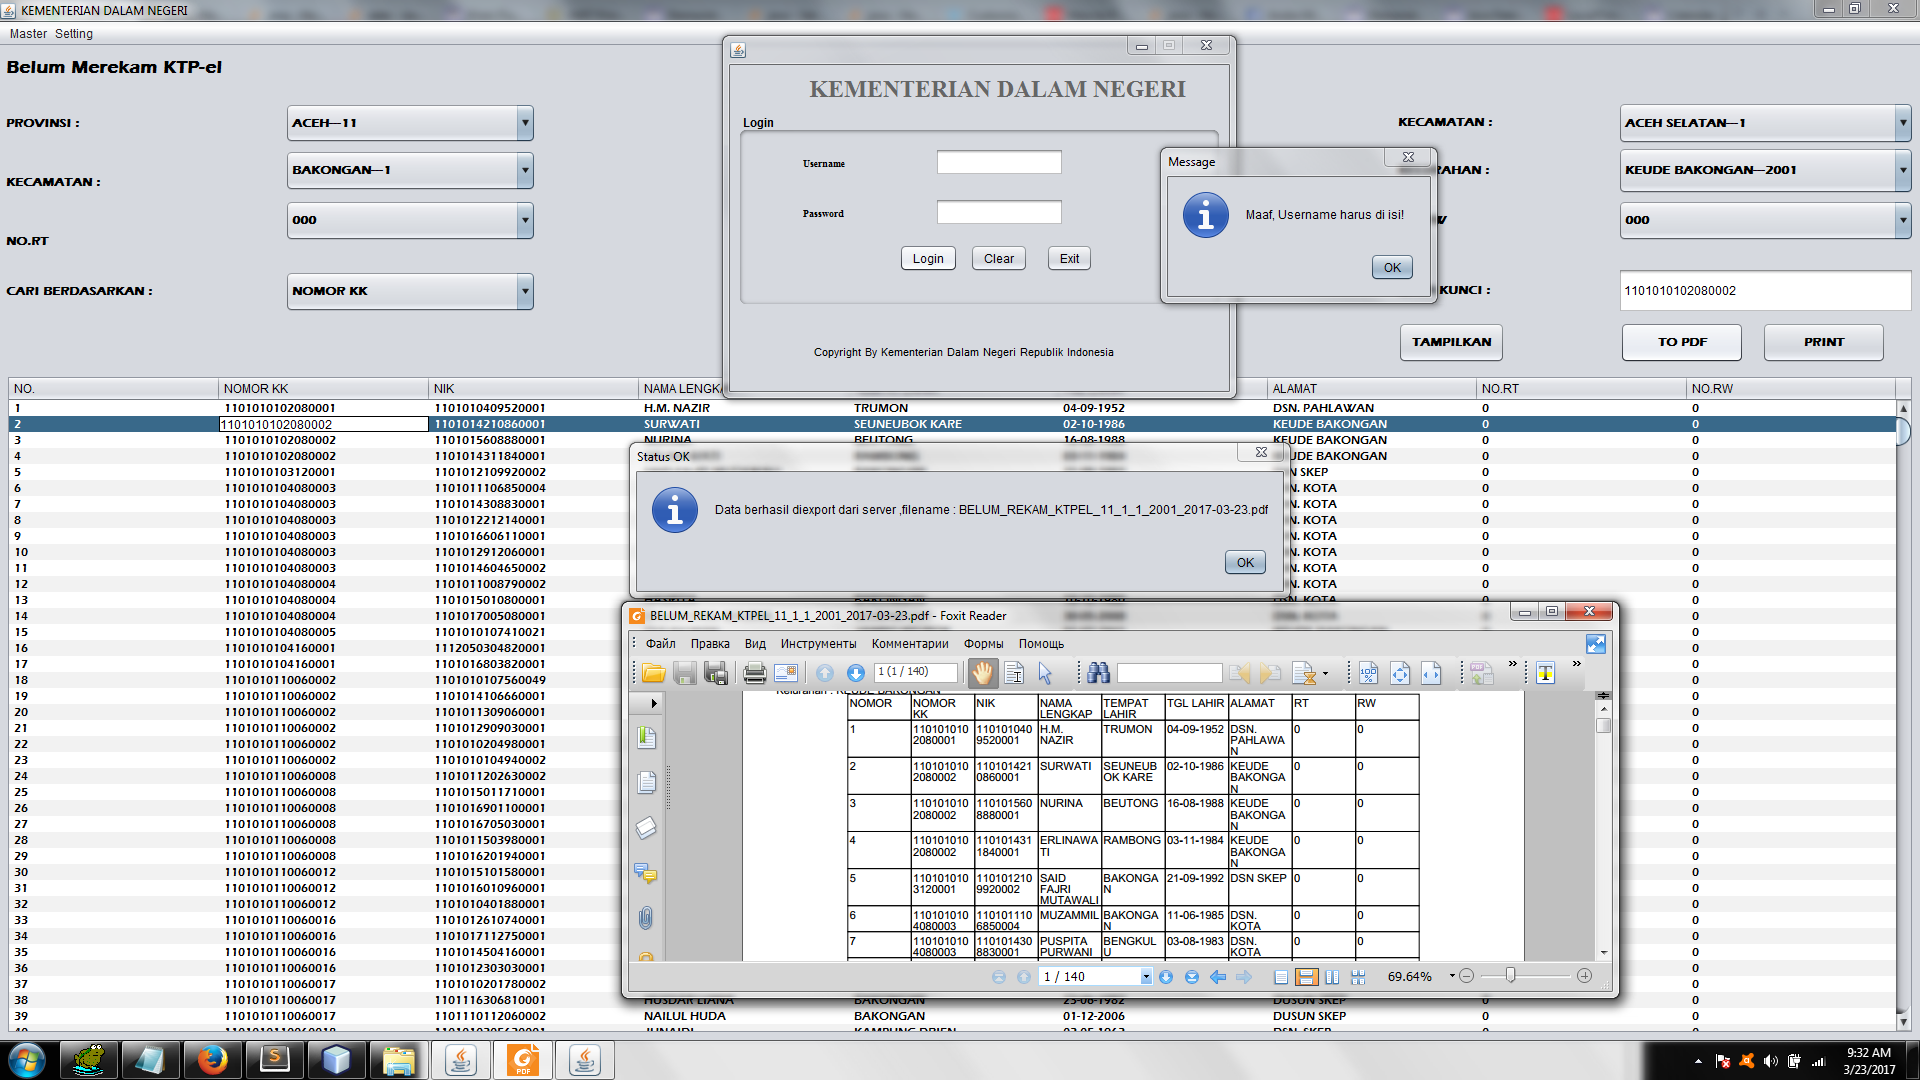Image resolution: width=1920 pixels, height=1080 pixels.
Task: Adjust the Foxit zoom slider handle
Action: point(1510,976)
